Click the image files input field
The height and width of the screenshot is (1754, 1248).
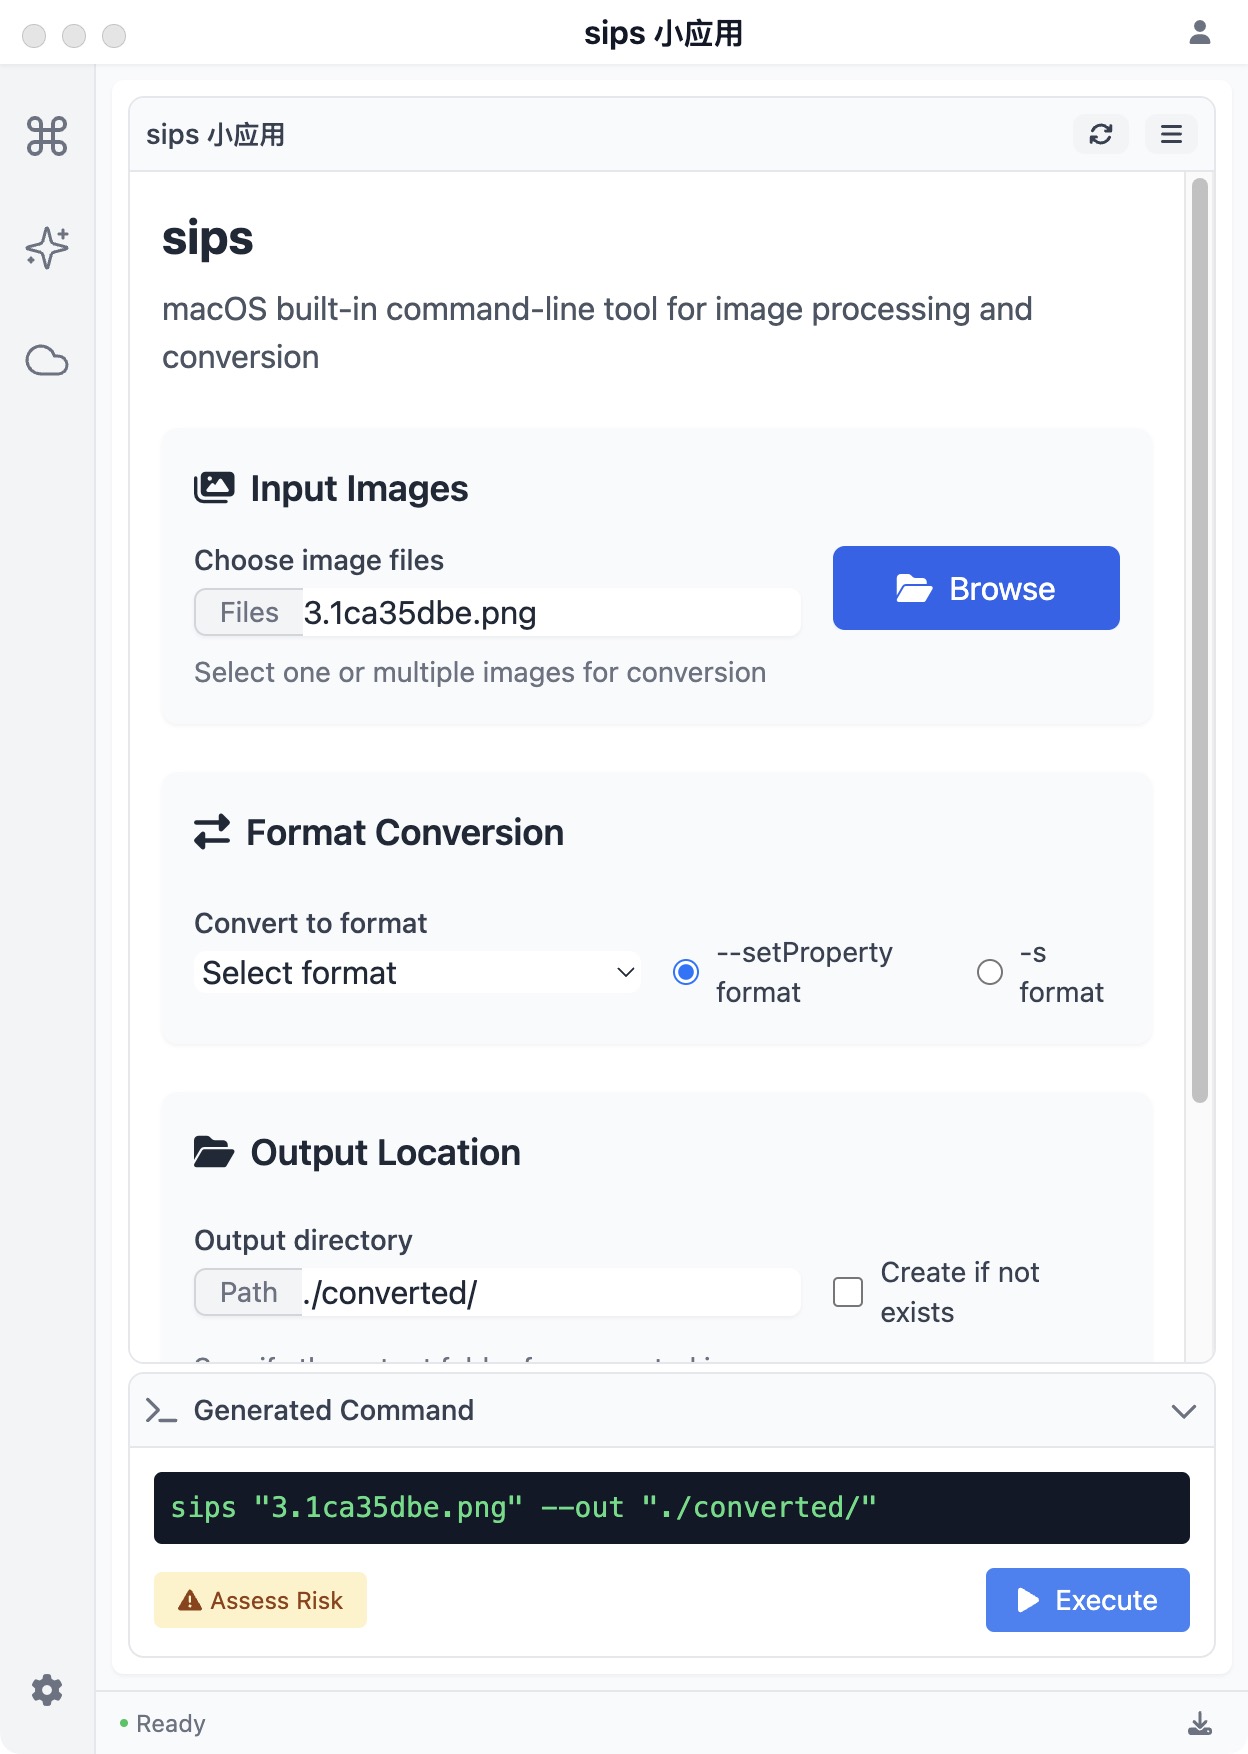550,612
